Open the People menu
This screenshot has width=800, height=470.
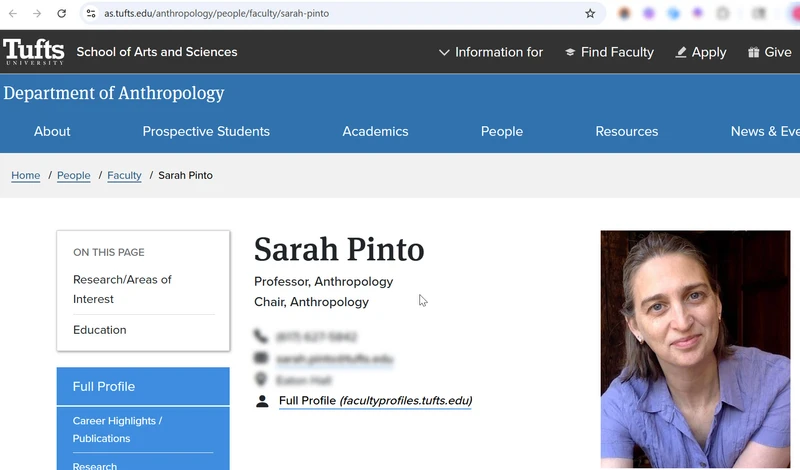click(502, 131)
